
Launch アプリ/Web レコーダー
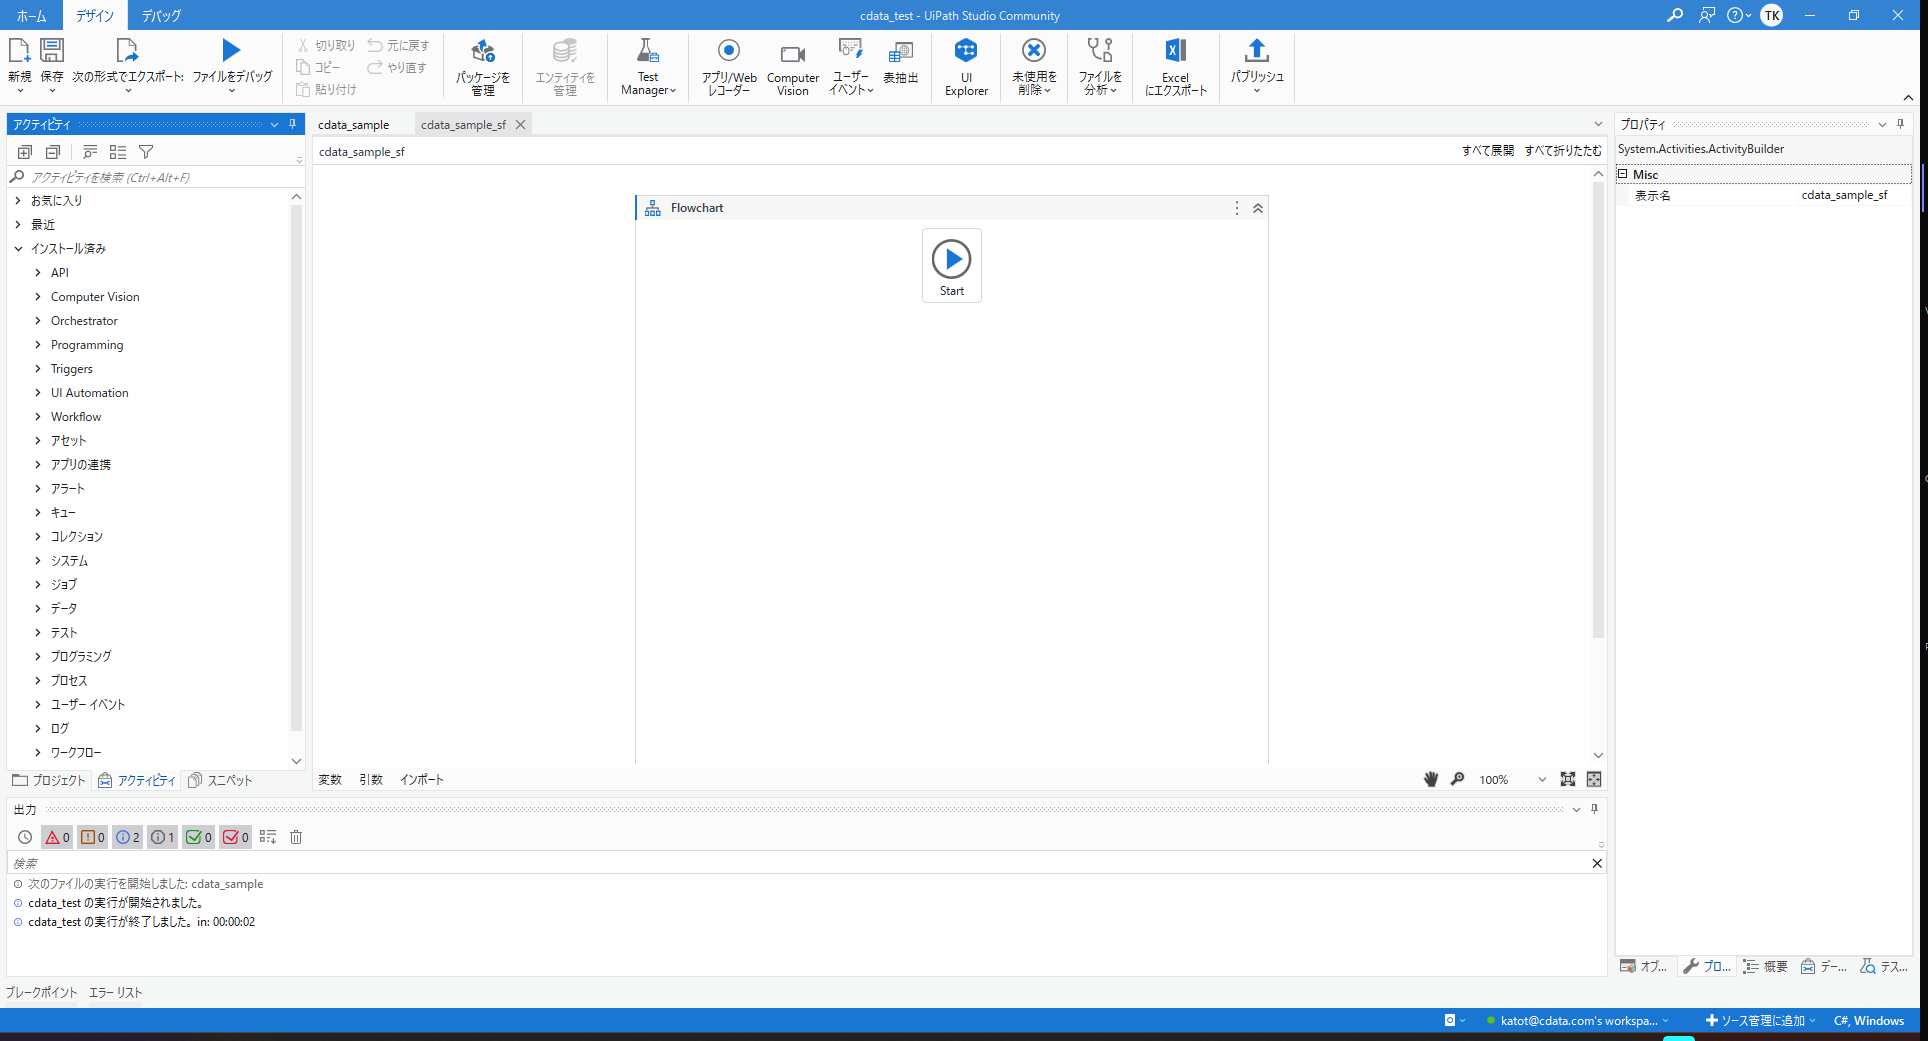(729, 66)
